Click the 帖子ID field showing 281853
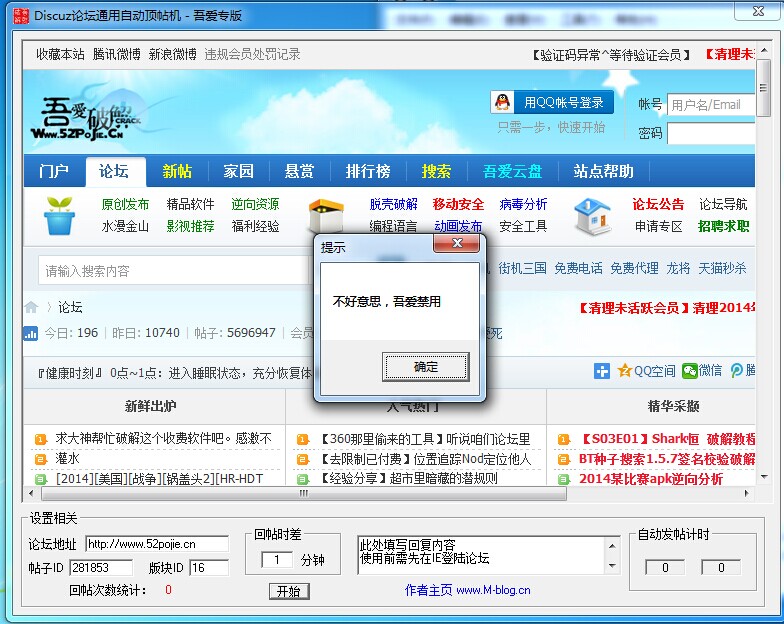The image size is (784, 624). pyautogui.click(x=101, y=568)
